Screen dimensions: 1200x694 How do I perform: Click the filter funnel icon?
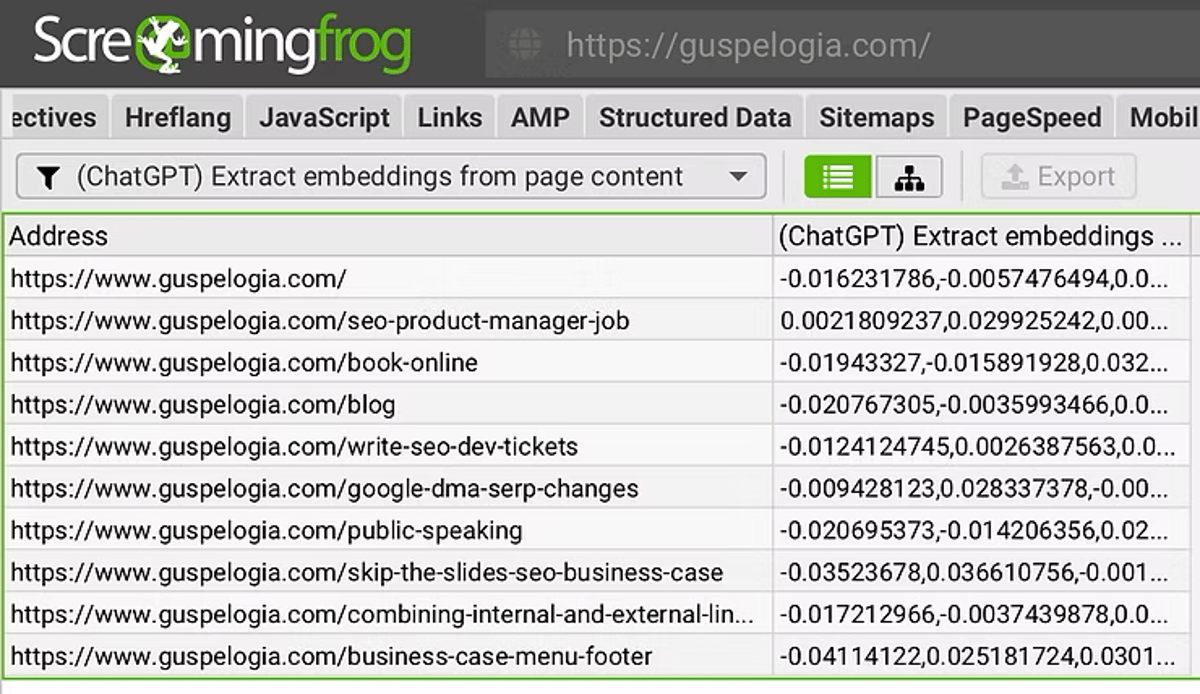click(x=47, y=177)
